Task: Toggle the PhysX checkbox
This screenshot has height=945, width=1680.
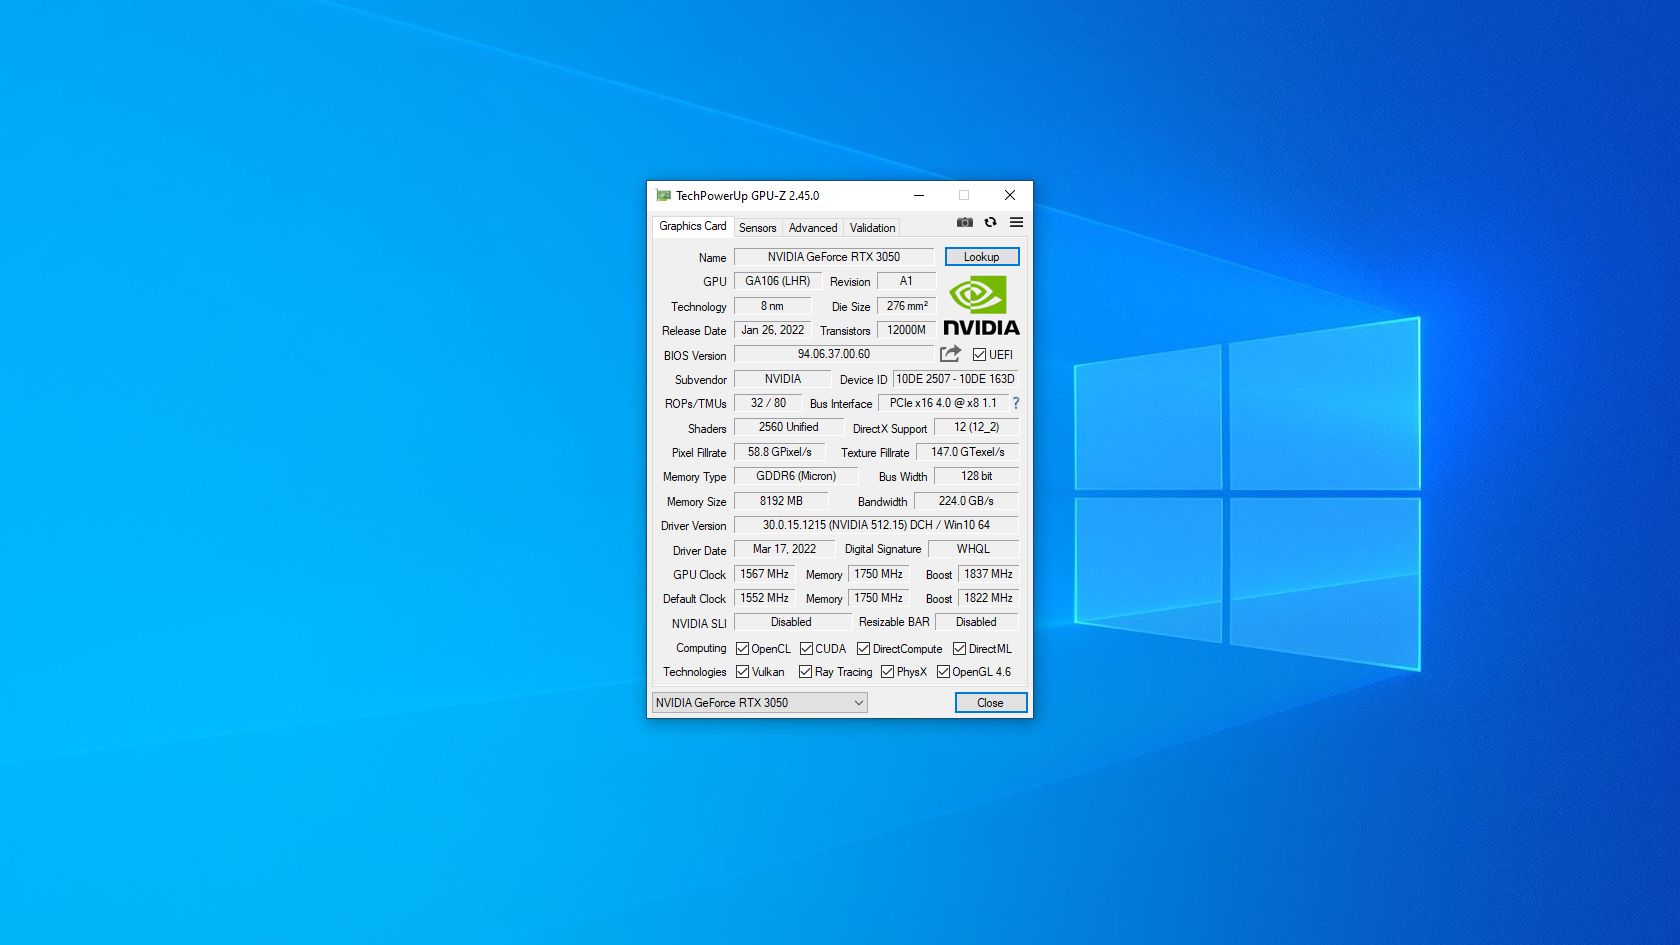Action: pyautogui.click(x=888, y=672)
